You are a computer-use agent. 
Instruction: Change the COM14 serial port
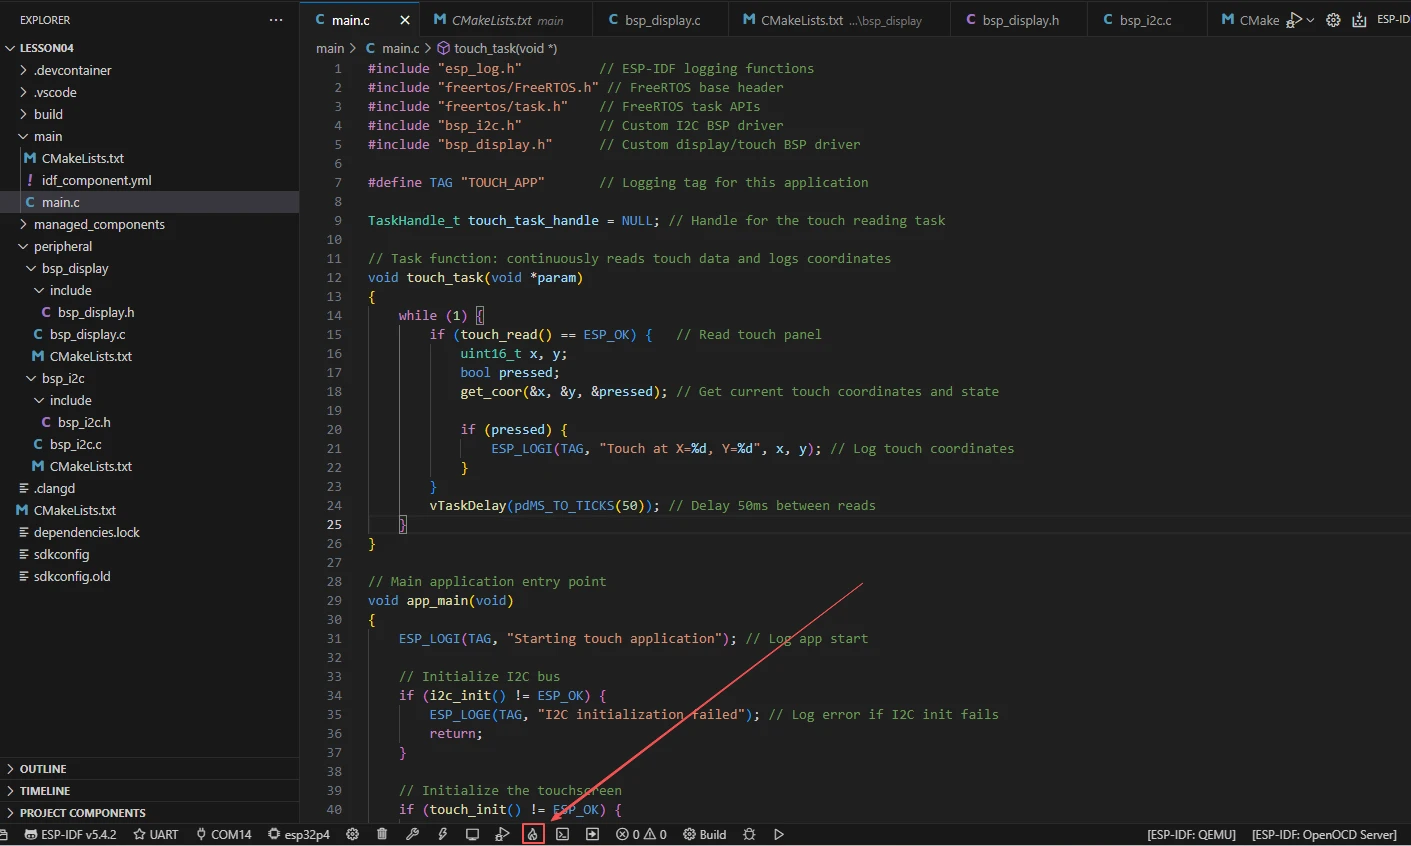coord(224,834)
